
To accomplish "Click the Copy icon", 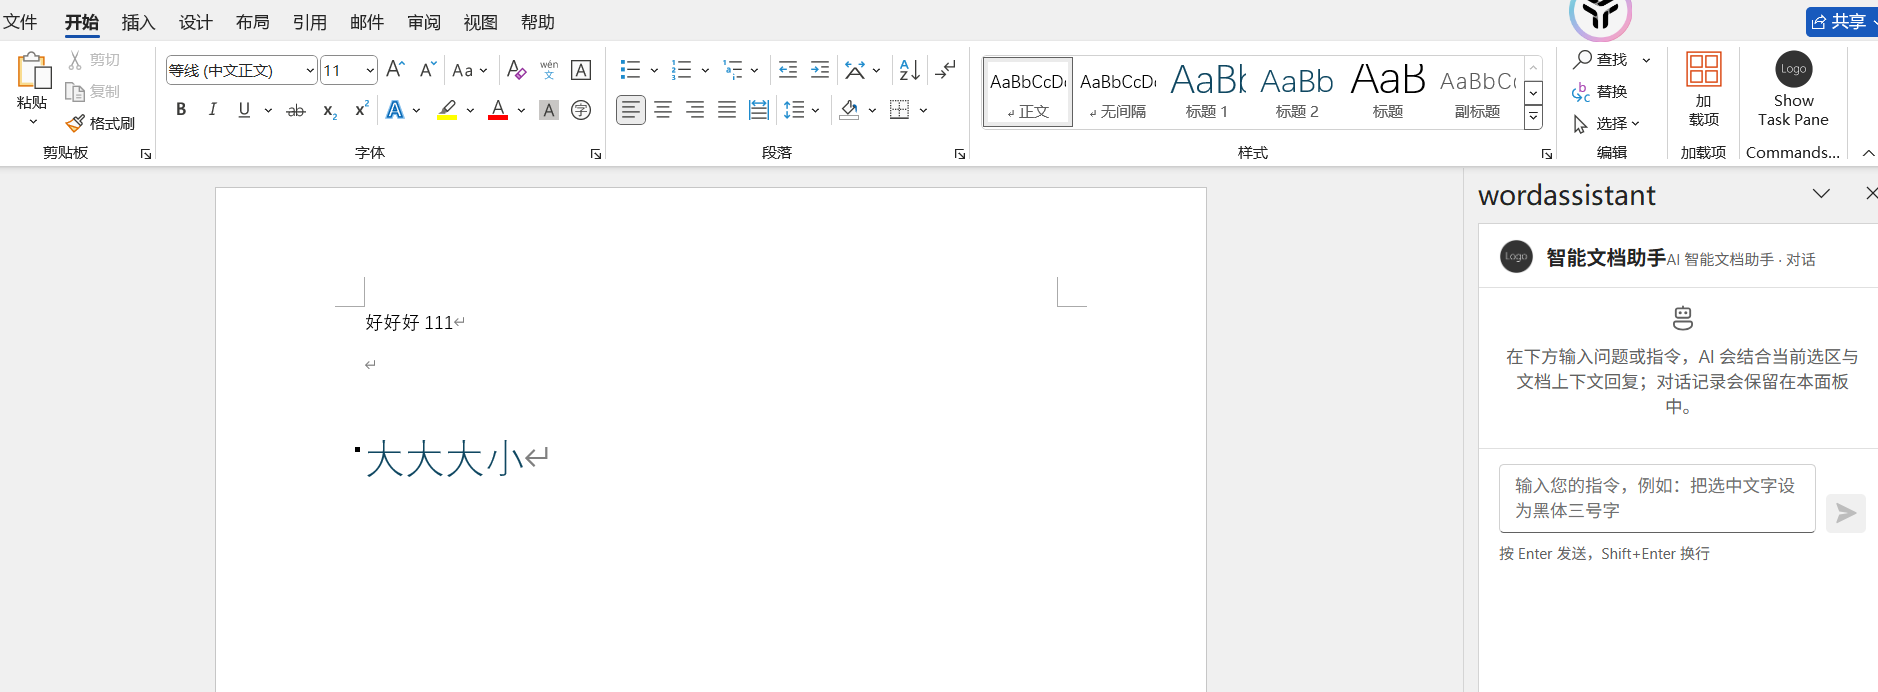I will (75, 92).
